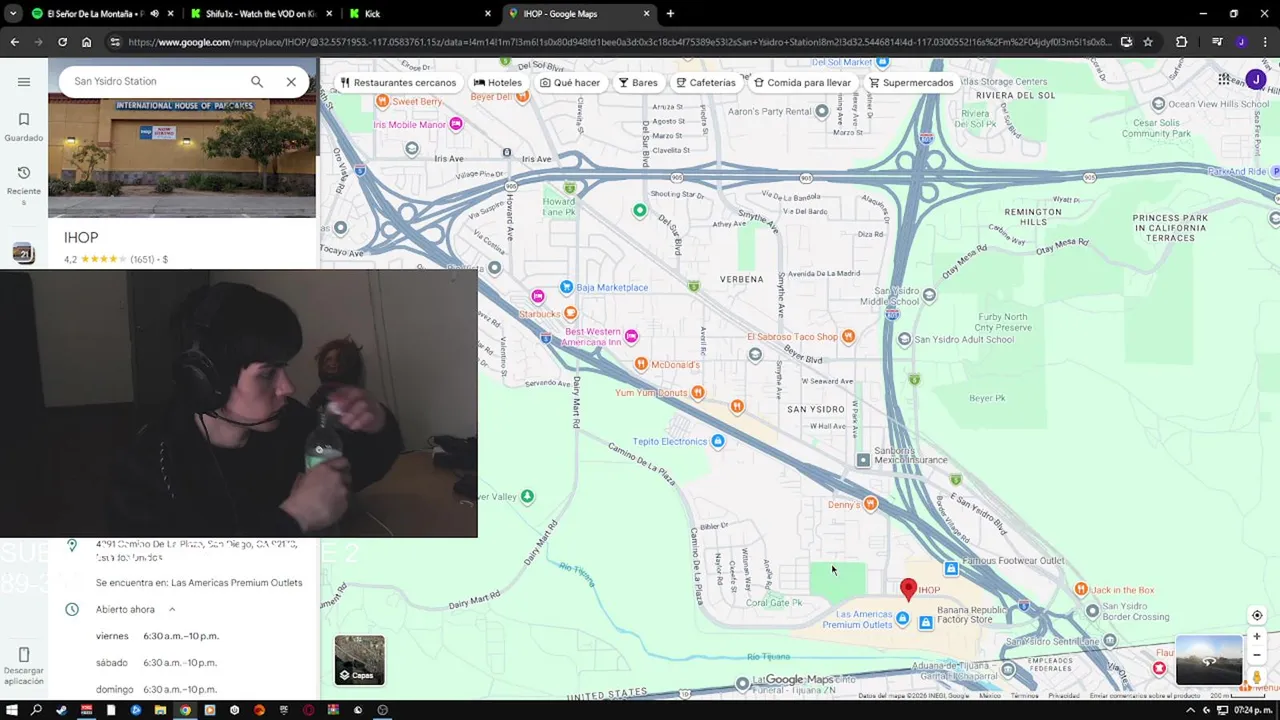Image resolution: width=1280 pixels, height=720 pixels.
Task: Open the media controls button
Action: 1217,42
